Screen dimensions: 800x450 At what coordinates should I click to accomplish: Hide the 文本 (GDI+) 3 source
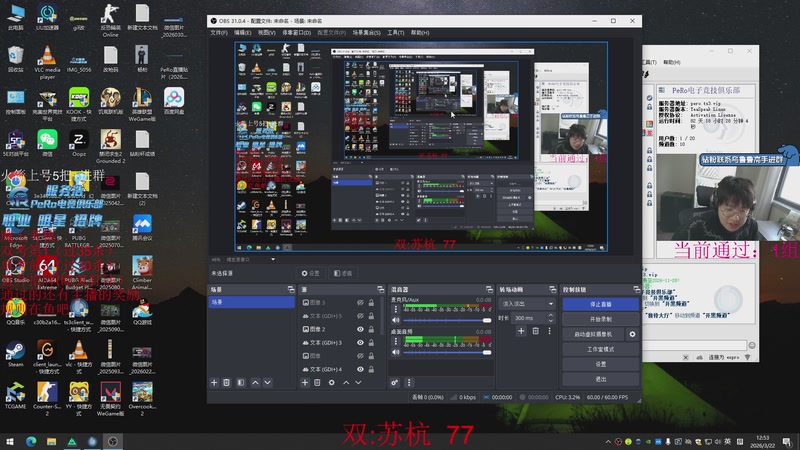pyautogui.click(x=360, y=342)
